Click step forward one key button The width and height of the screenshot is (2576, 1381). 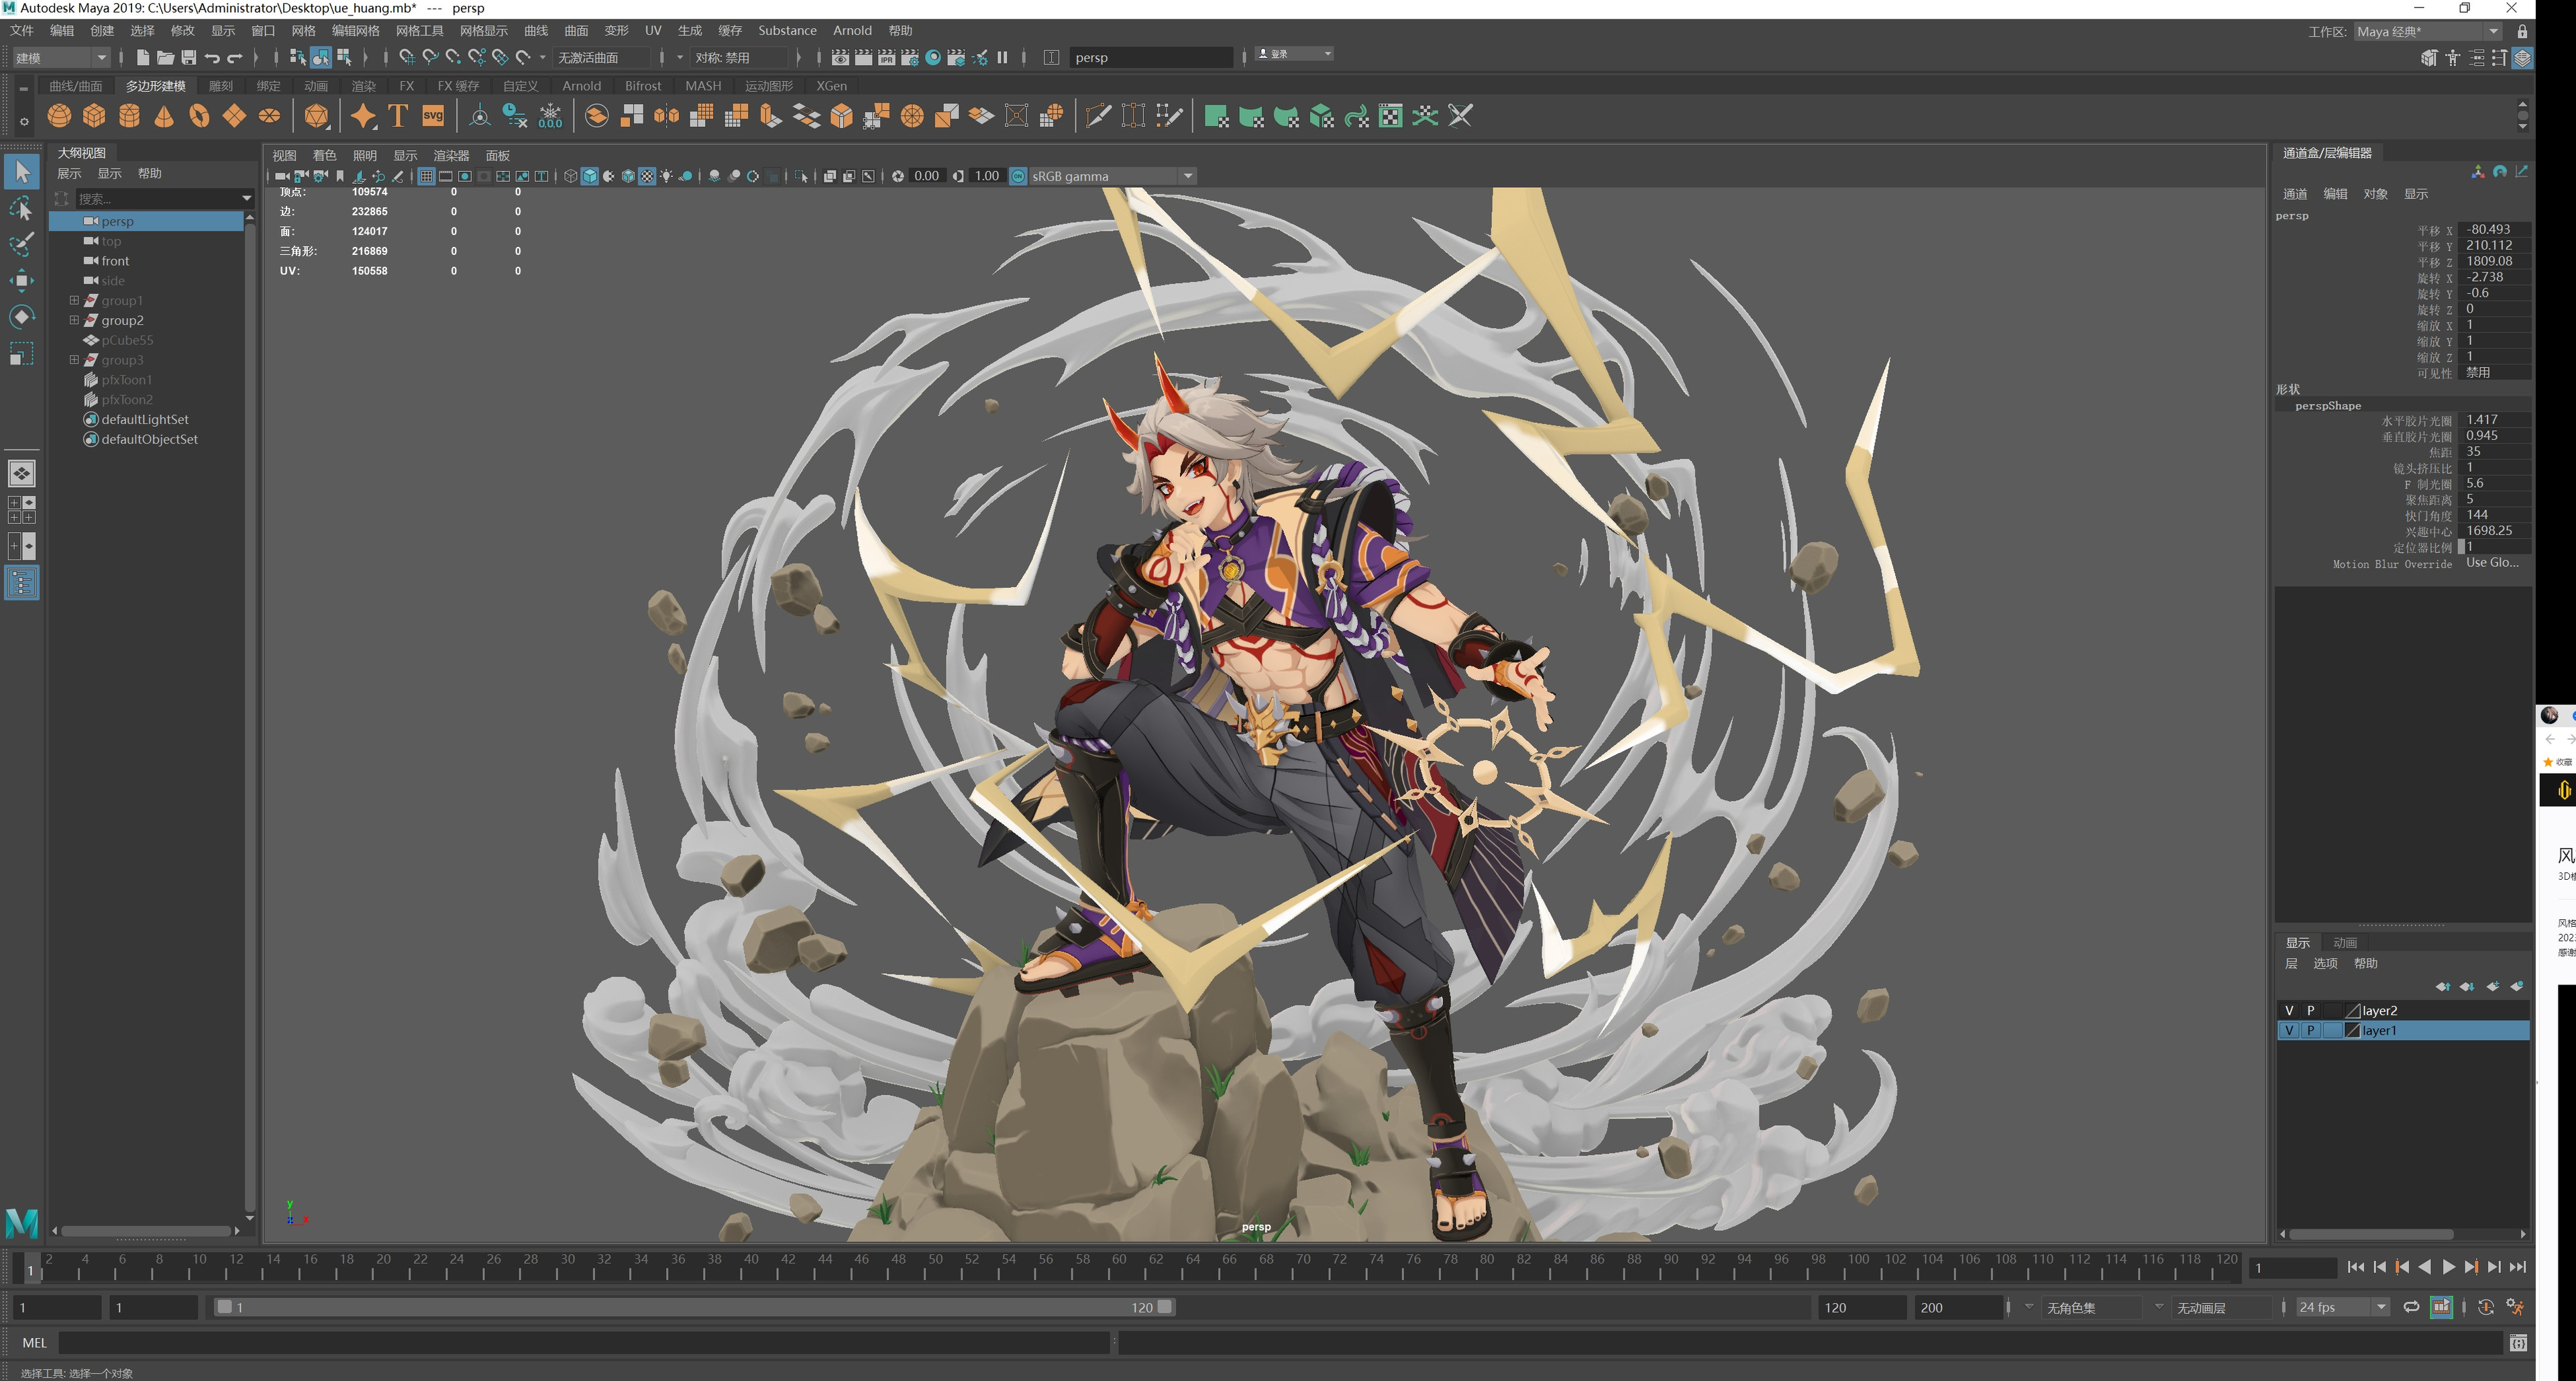click(x=2471, y=1267)
